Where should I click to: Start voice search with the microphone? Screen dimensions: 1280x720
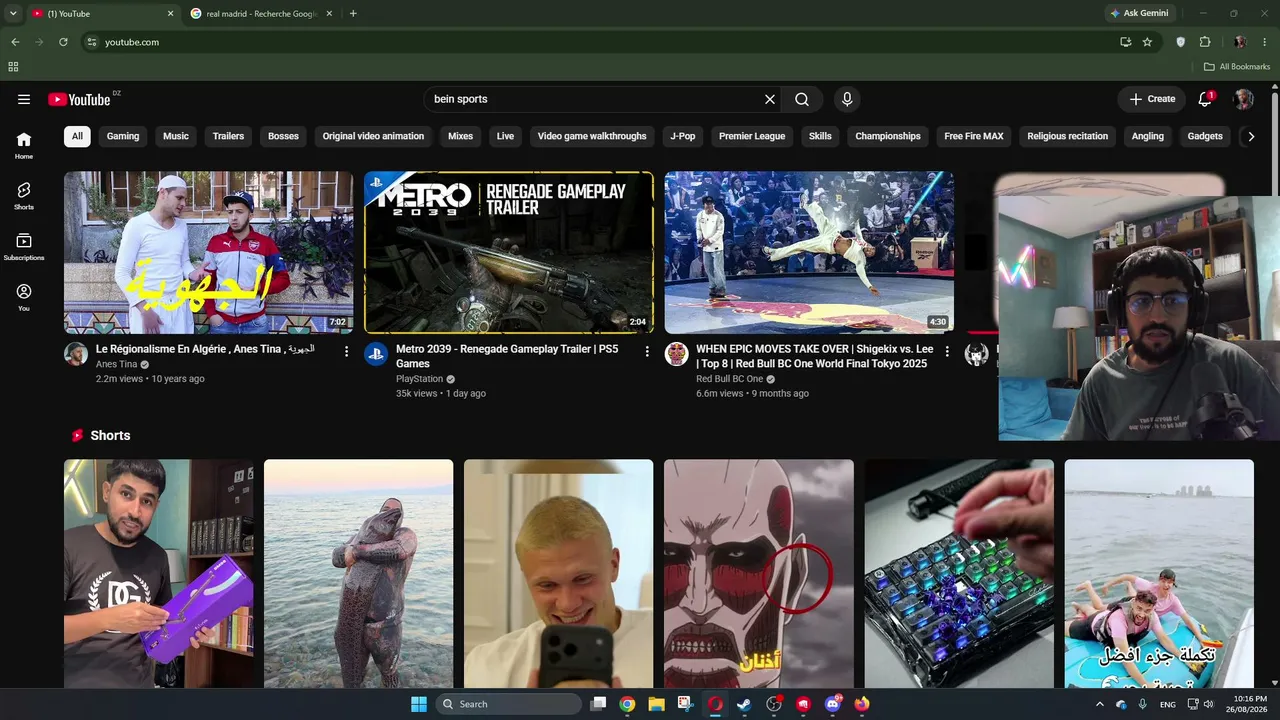pos(847,99)
